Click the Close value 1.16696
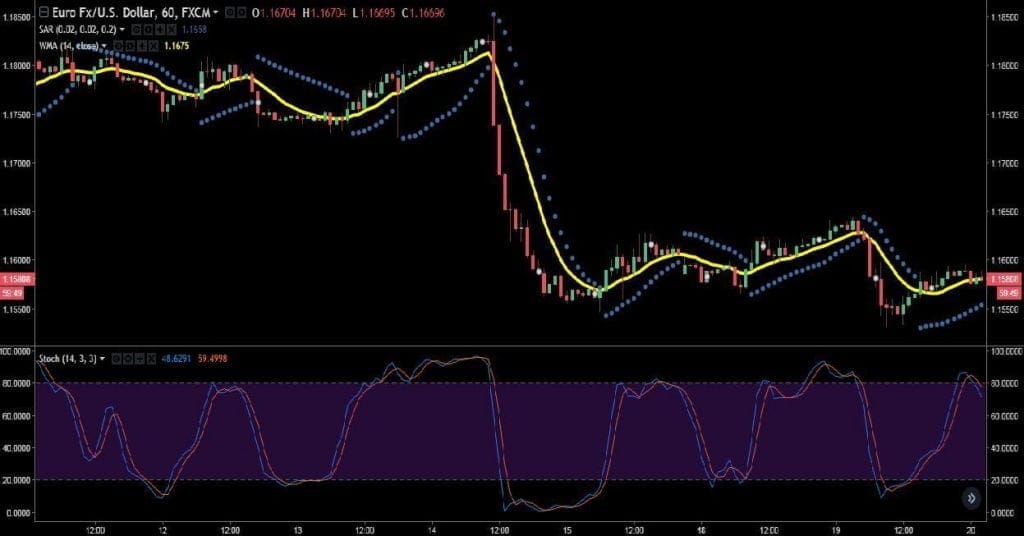Screen dimensions: 1024x536 click(427, 12)
